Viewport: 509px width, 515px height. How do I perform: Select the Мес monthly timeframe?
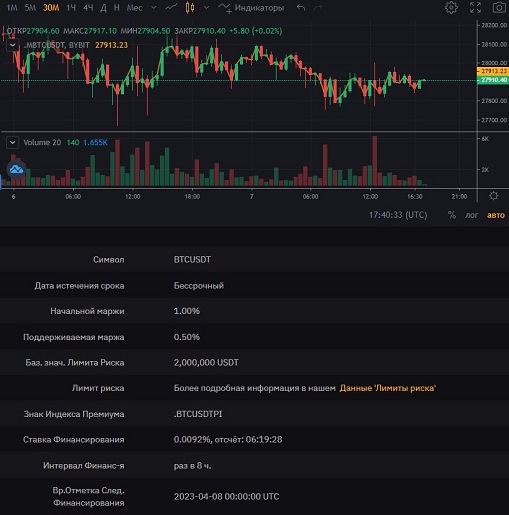(134, 8)
